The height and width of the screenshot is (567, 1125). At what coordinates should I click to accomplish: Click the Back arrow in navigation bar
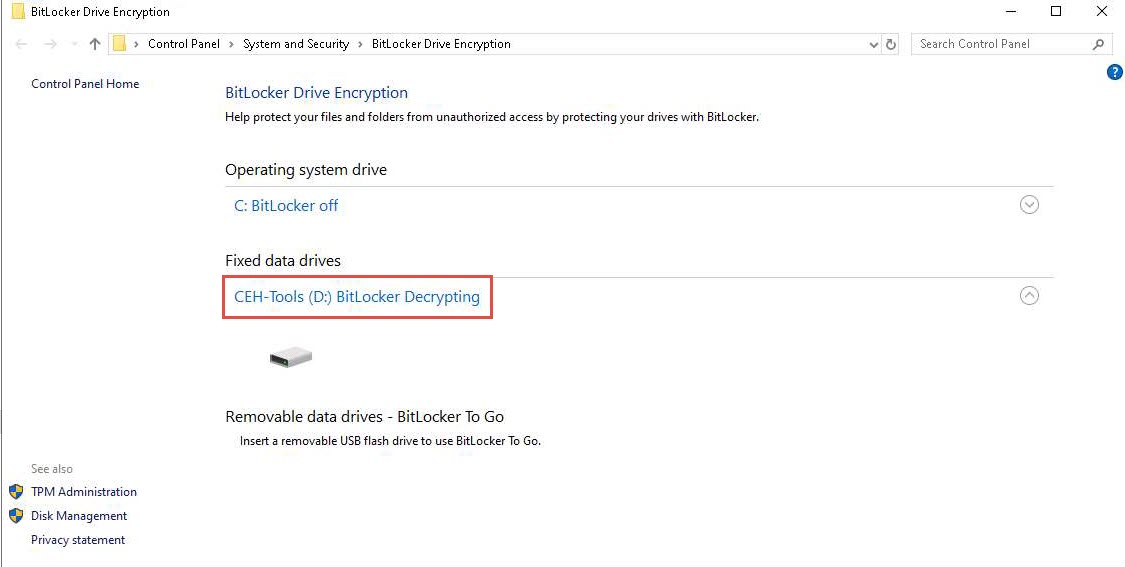click(x=22, y=44)
